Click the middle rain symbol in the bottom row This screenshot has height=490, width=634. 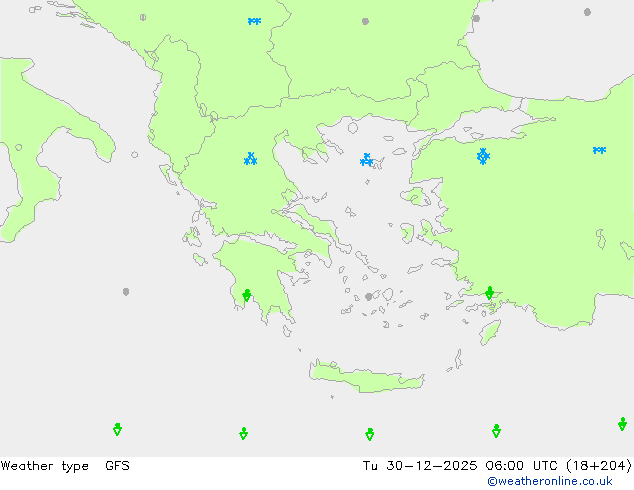370,434
